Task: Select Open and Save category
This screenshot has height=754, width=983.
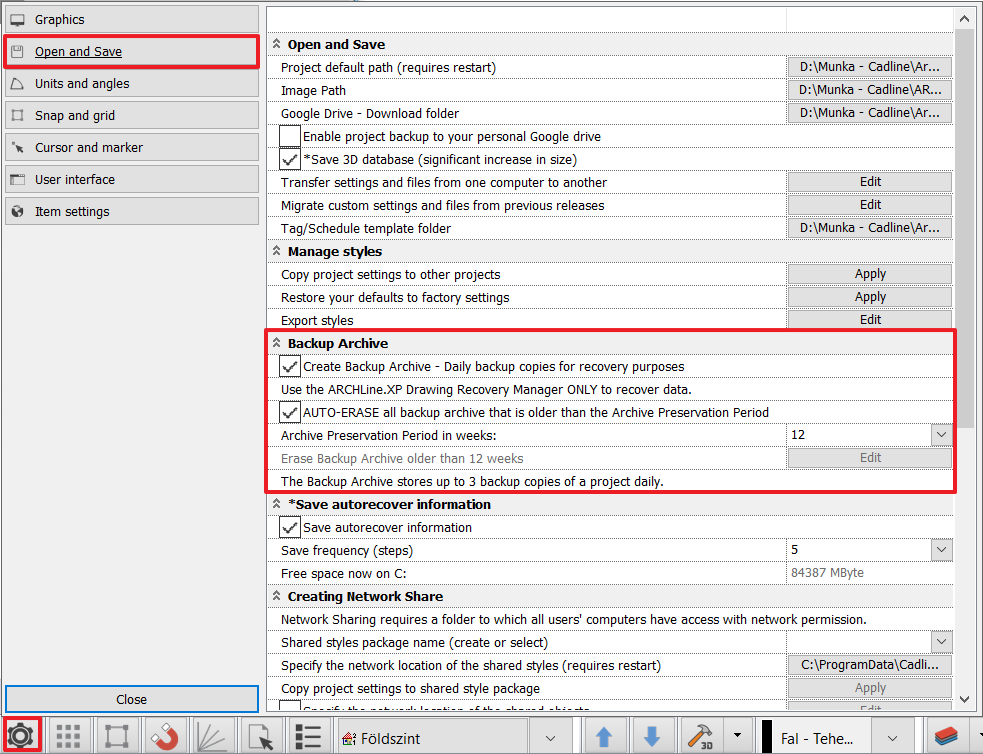Action: (132, 51)
